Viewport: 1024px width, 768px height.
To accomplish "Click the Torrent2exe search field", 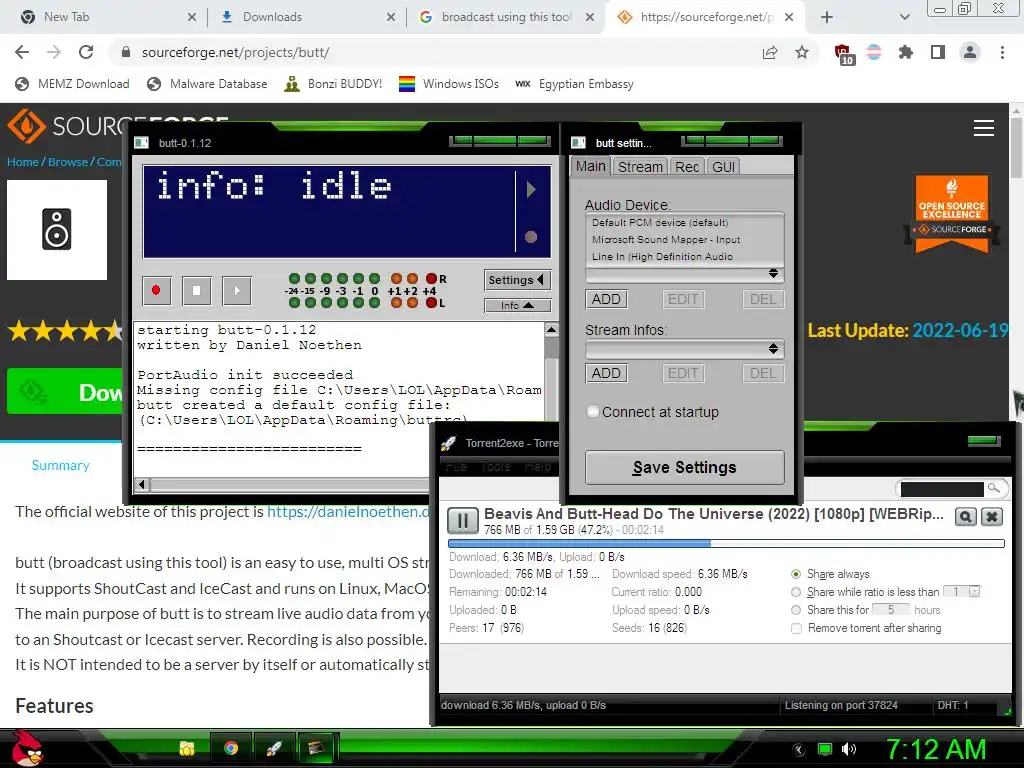I will coord(942,489).
